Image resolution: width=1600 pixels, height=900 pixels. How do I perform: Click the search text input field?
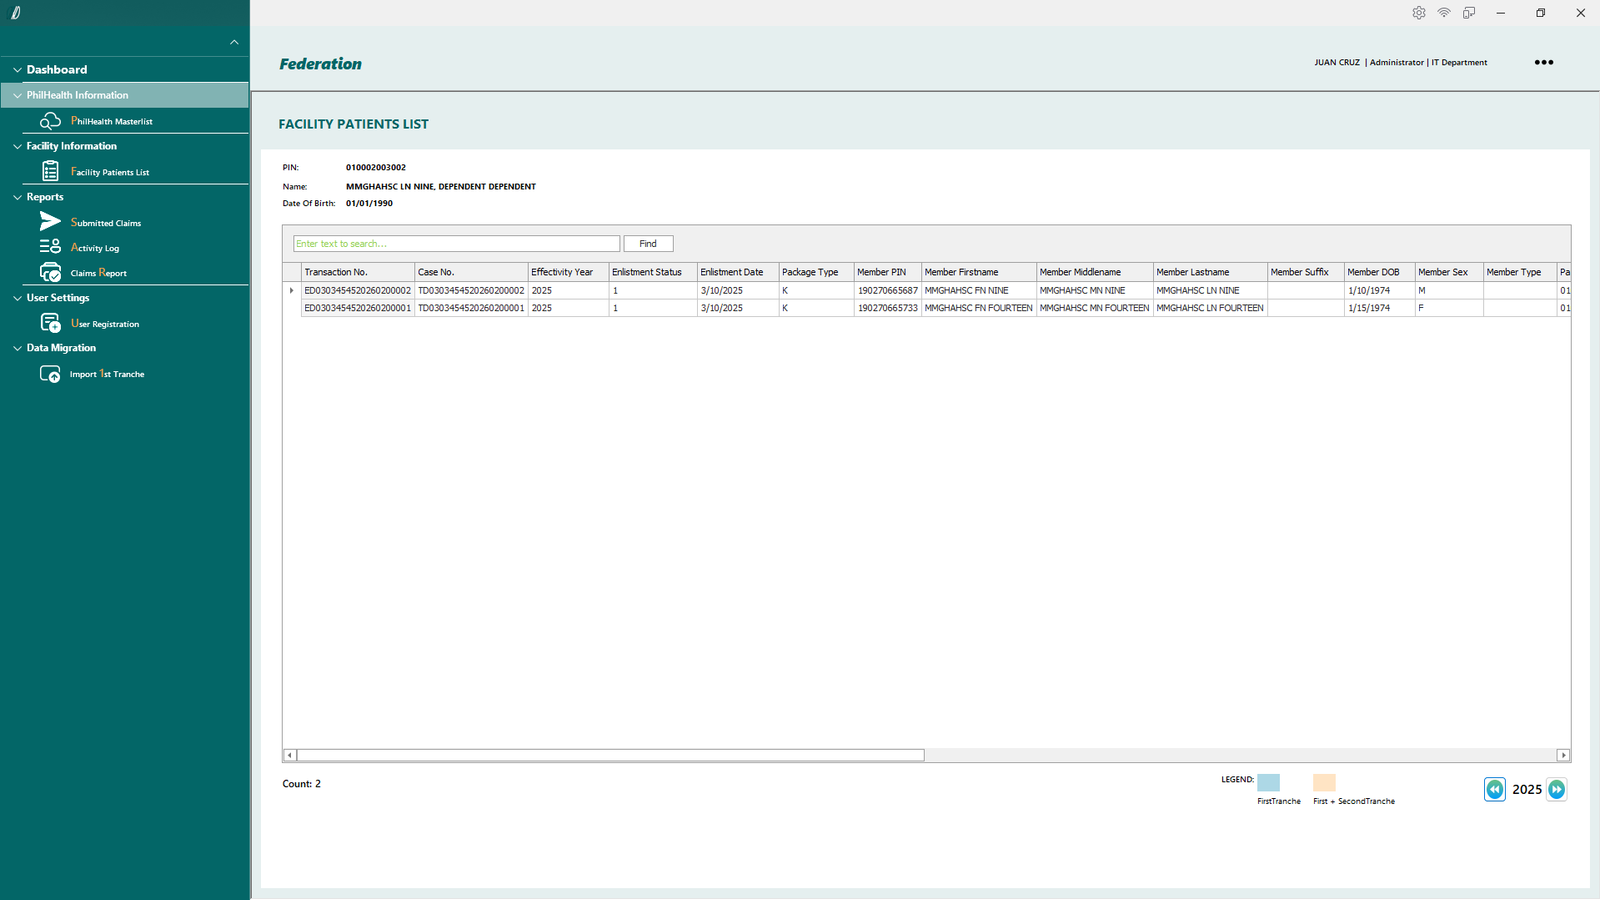(456, 244)
